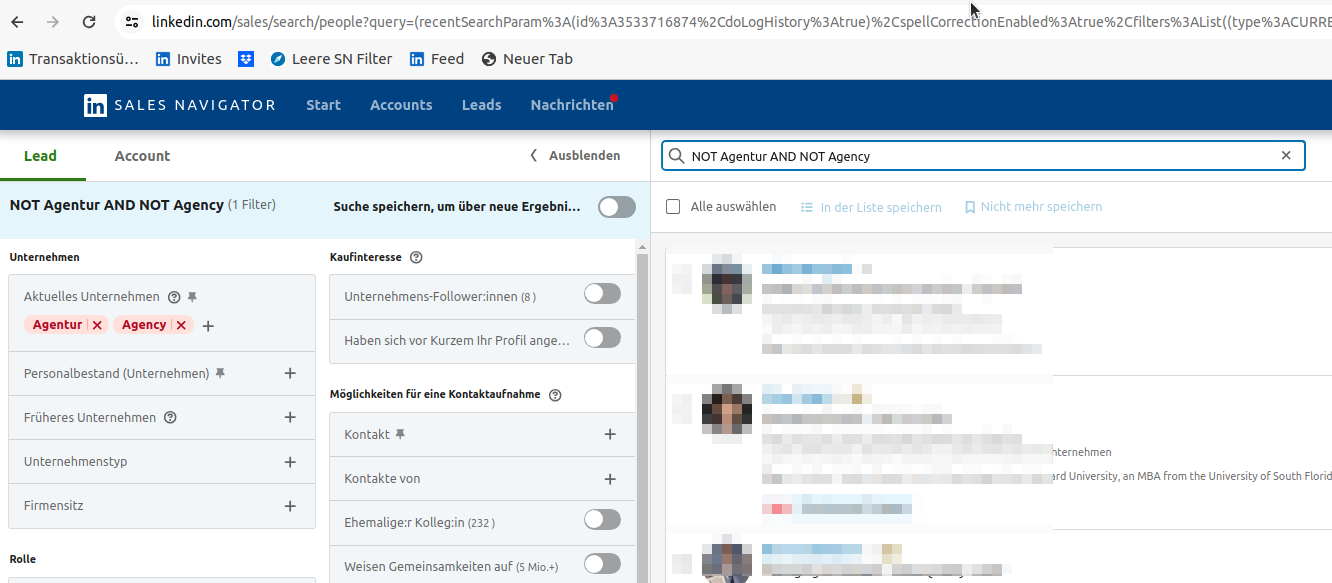Remove the Agentur company filter chip
The height and width of the screenshot is (583, 1332).
coord(97,325)
